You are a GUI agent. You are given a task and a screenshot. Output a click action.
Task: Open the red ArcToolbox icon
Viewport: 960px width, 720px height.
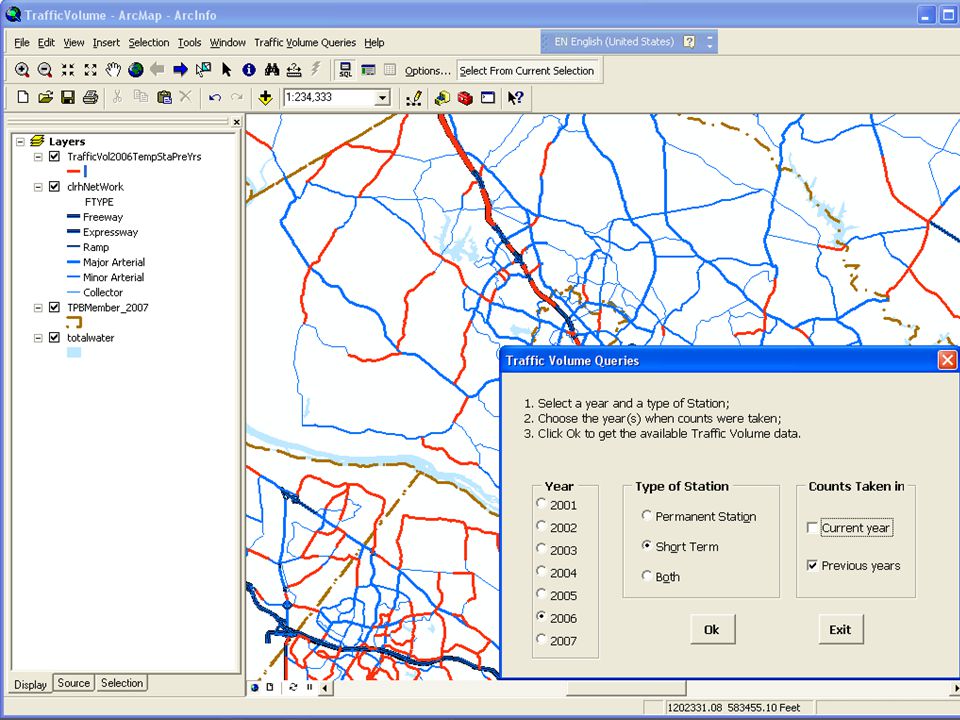tap(465, 97)
